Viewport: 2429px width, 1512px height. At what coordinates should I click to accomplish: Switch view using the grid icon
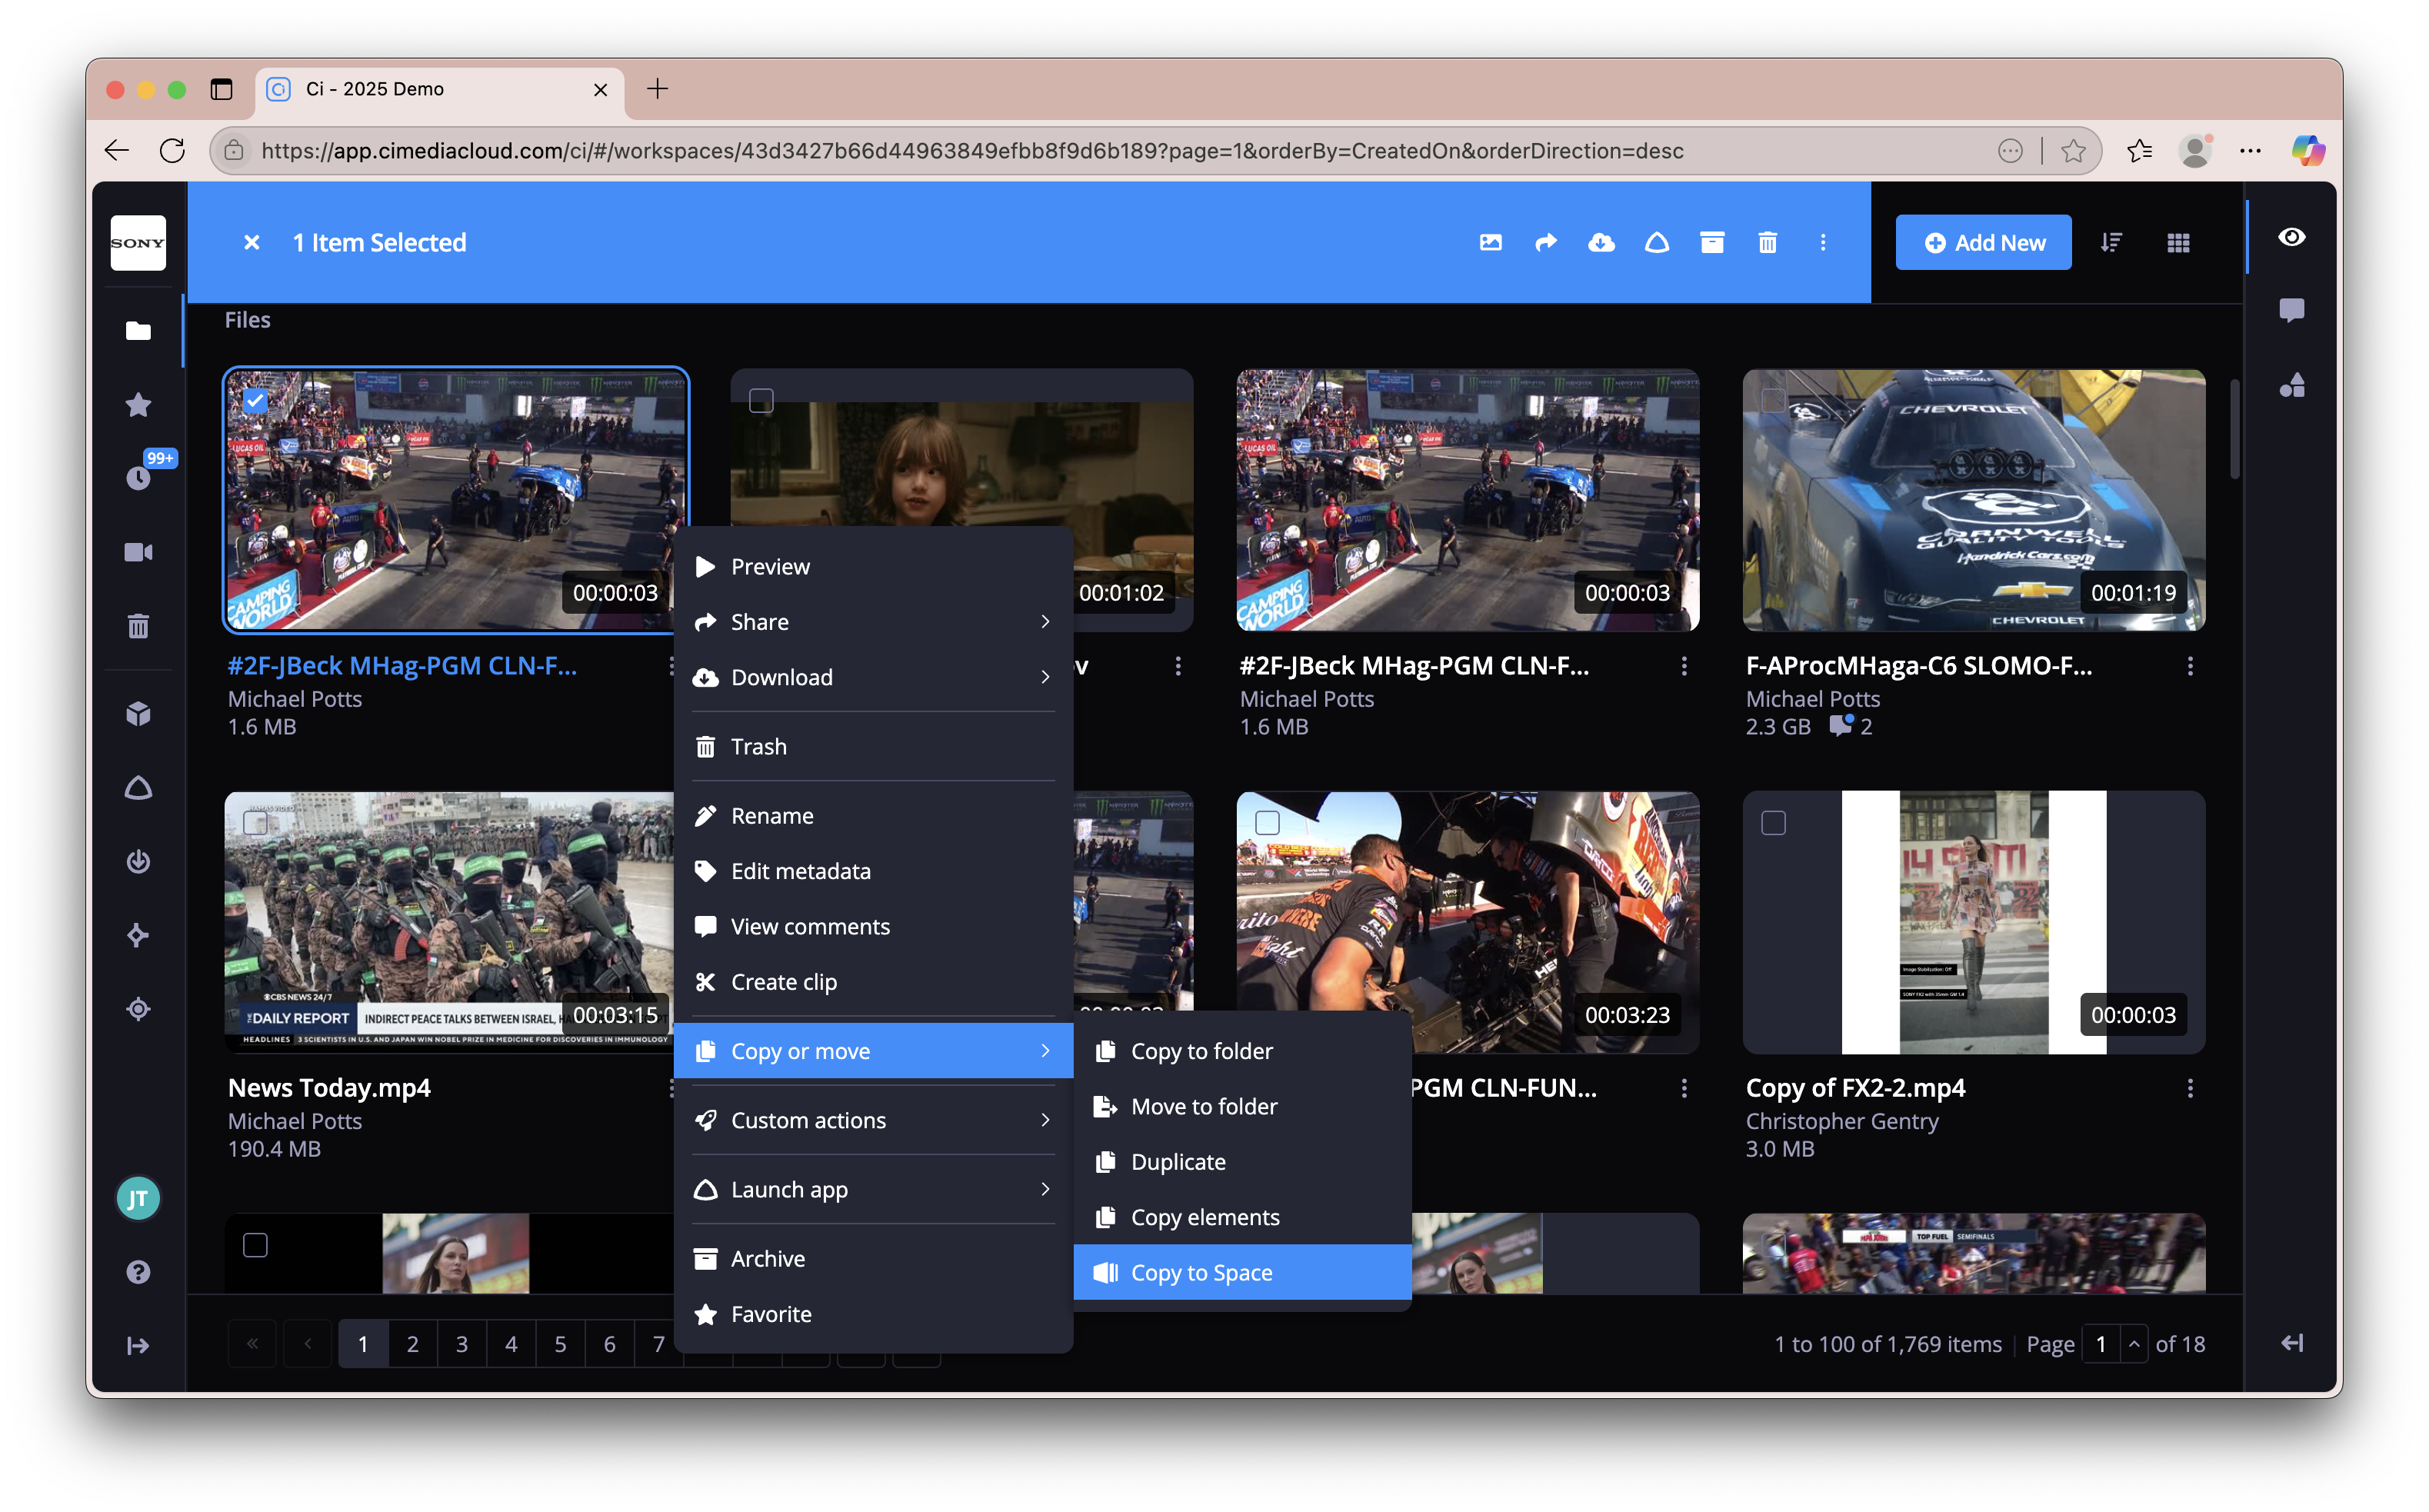[x=2178, y=243]
